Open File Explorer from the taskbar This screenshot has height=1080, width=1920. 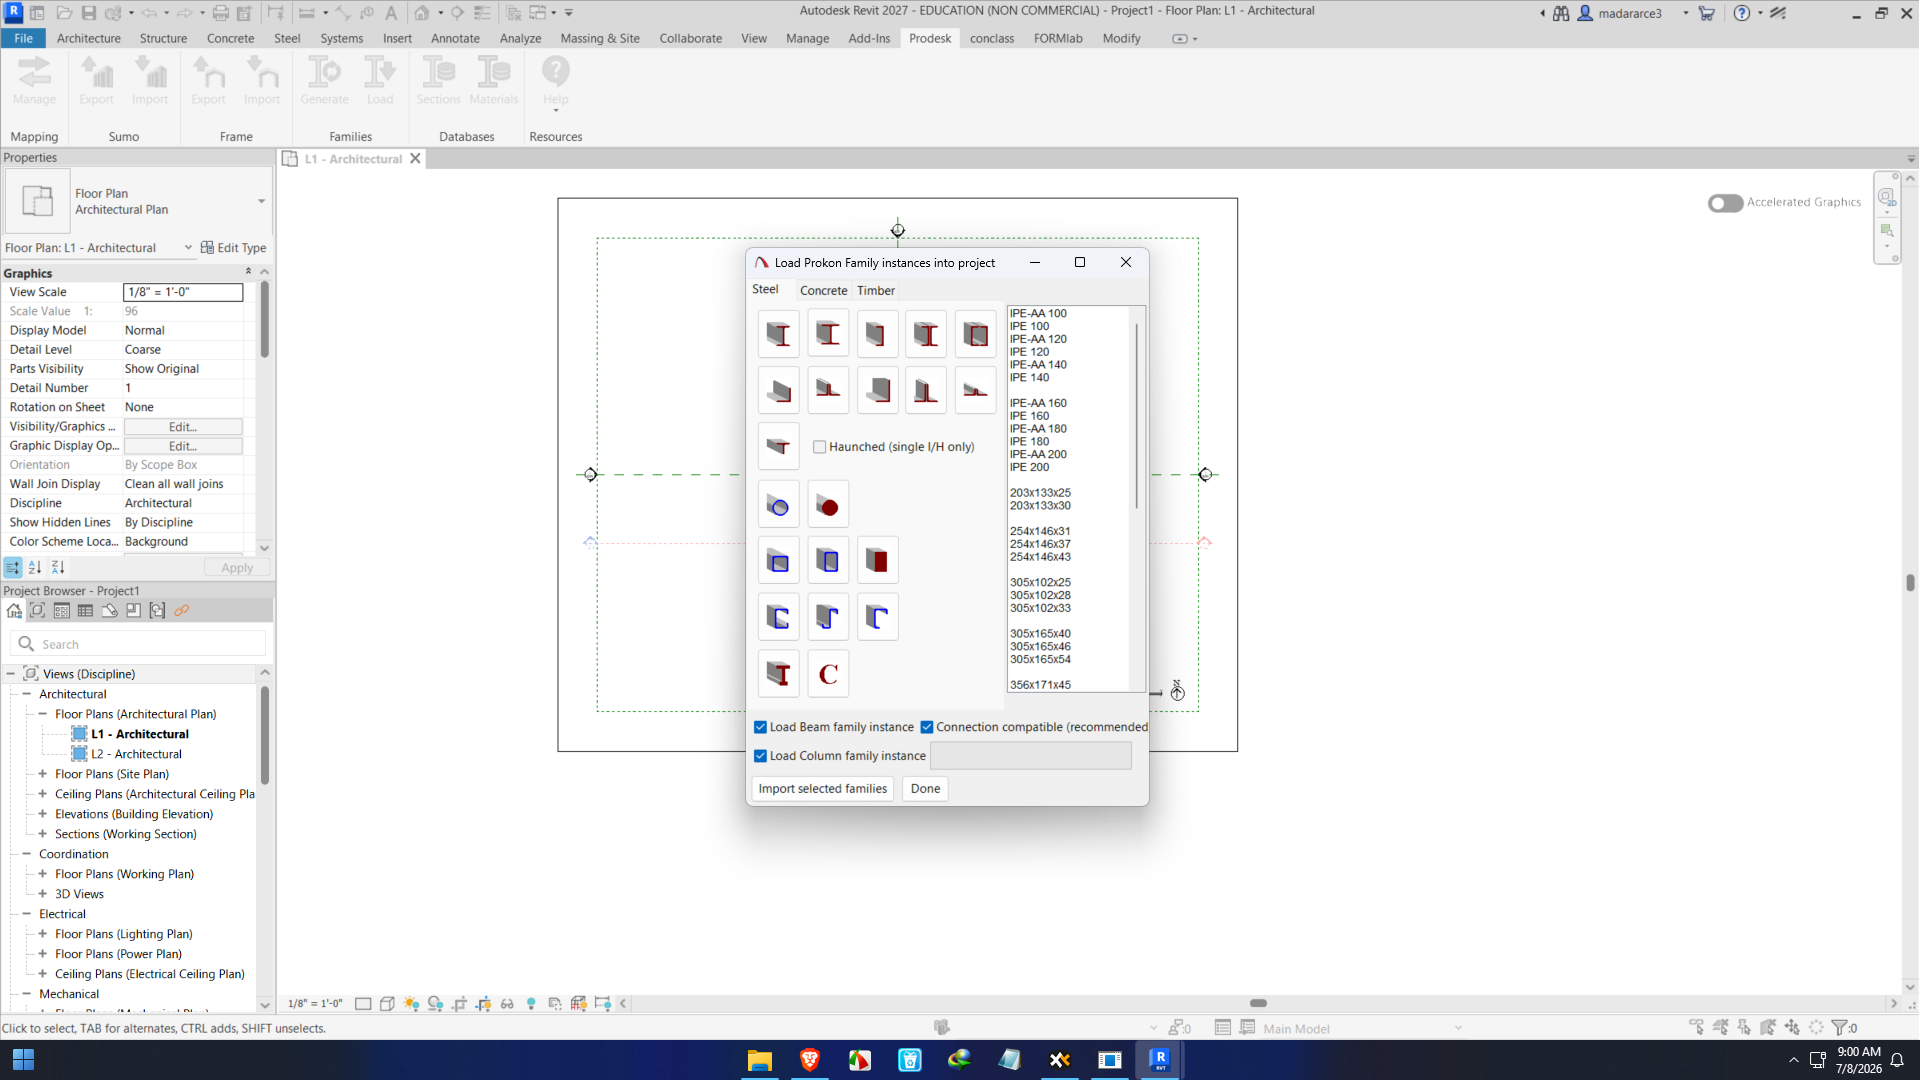(x=760, y=1060)
